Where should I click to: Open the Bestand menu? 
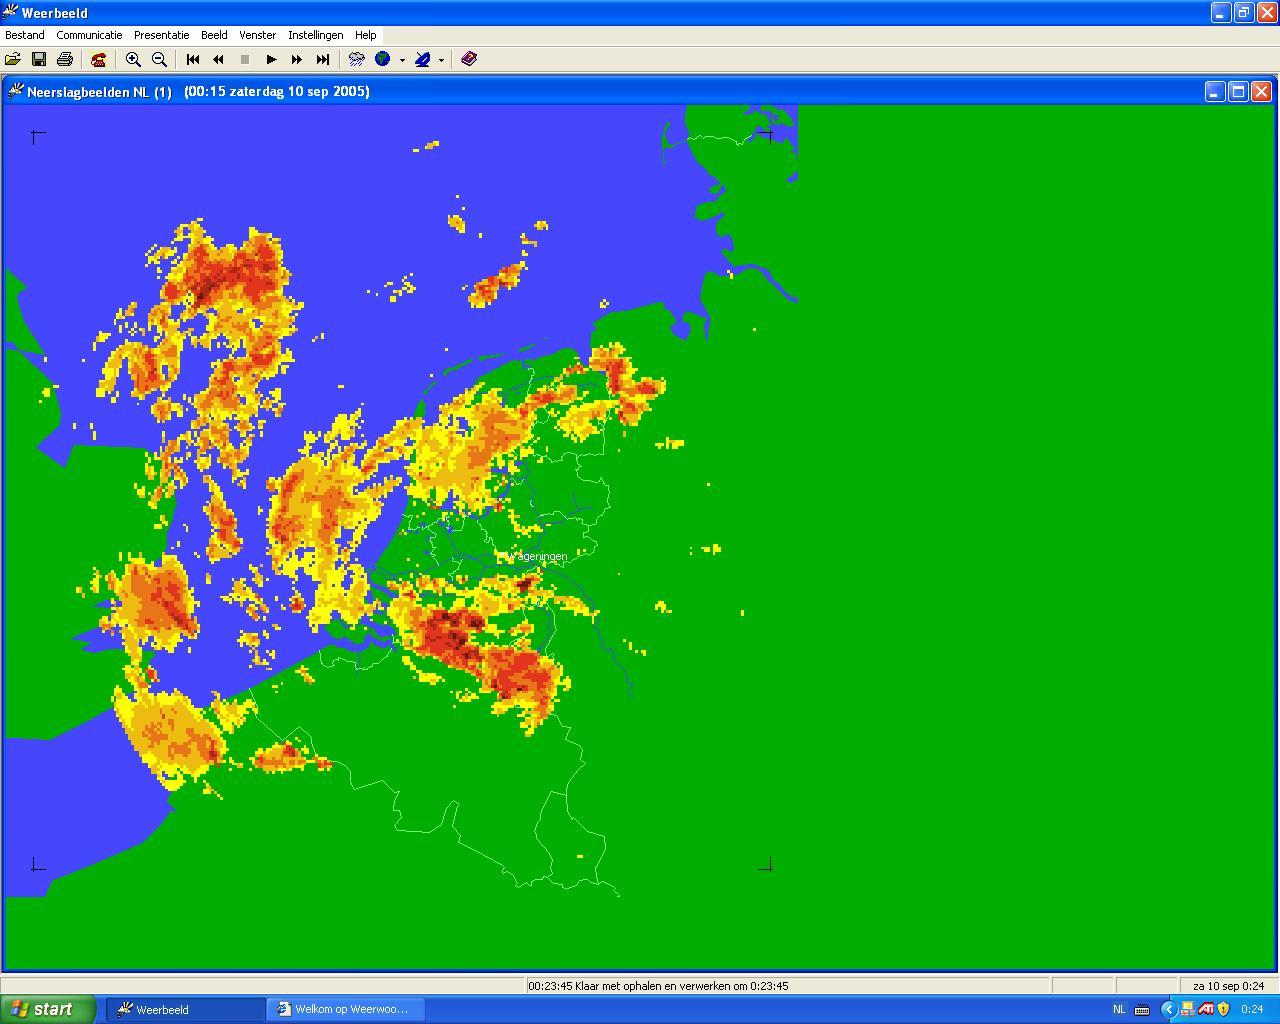[25, 35]
